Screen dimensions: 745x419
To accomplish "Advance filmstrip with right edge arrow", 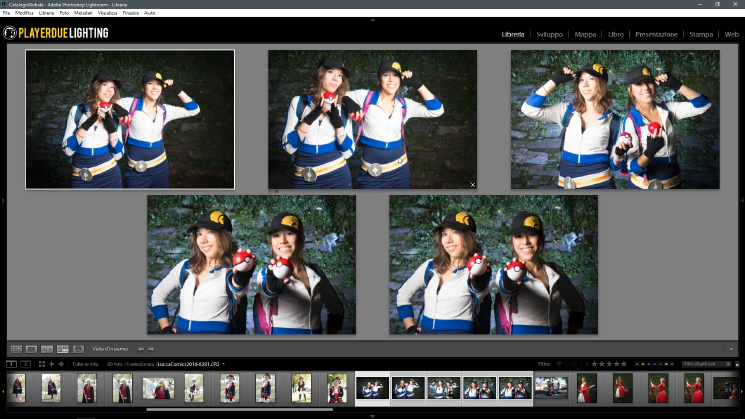I will (742, 392).
